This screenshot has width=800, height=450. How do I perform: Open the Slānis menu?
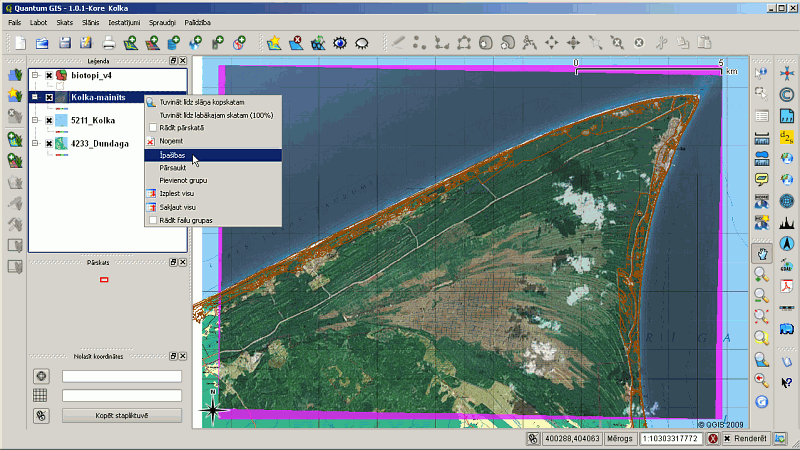91,22
